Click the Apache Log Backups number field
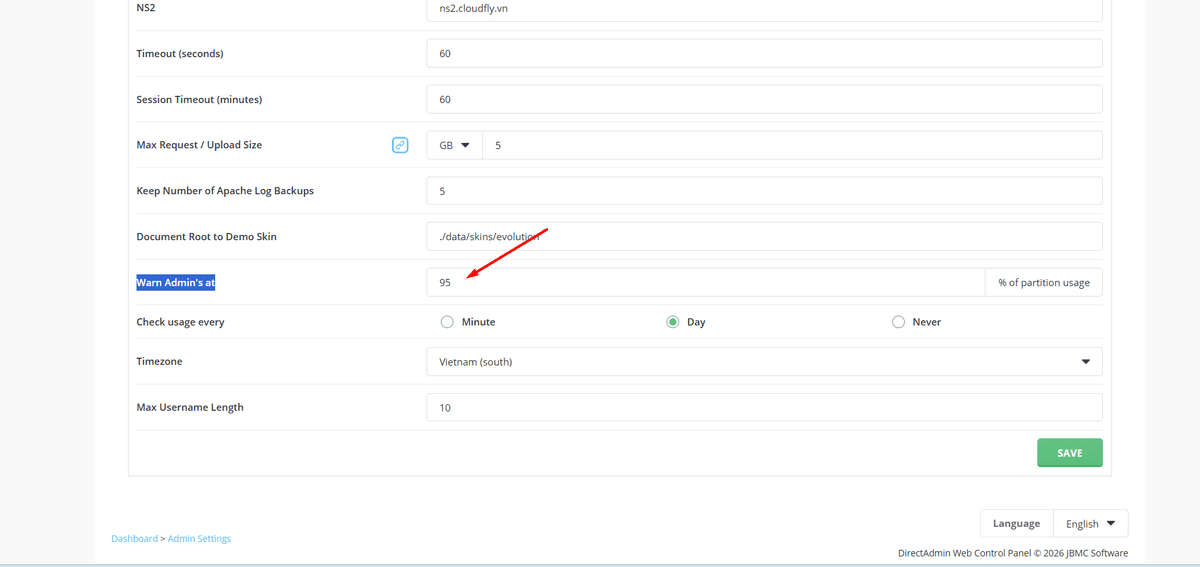The image size is (1200, 567). coord(764,191)
